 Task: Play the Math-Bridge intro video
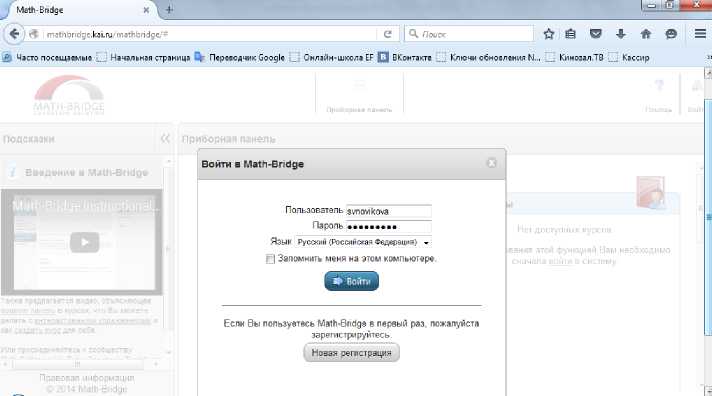pos(84,242)
